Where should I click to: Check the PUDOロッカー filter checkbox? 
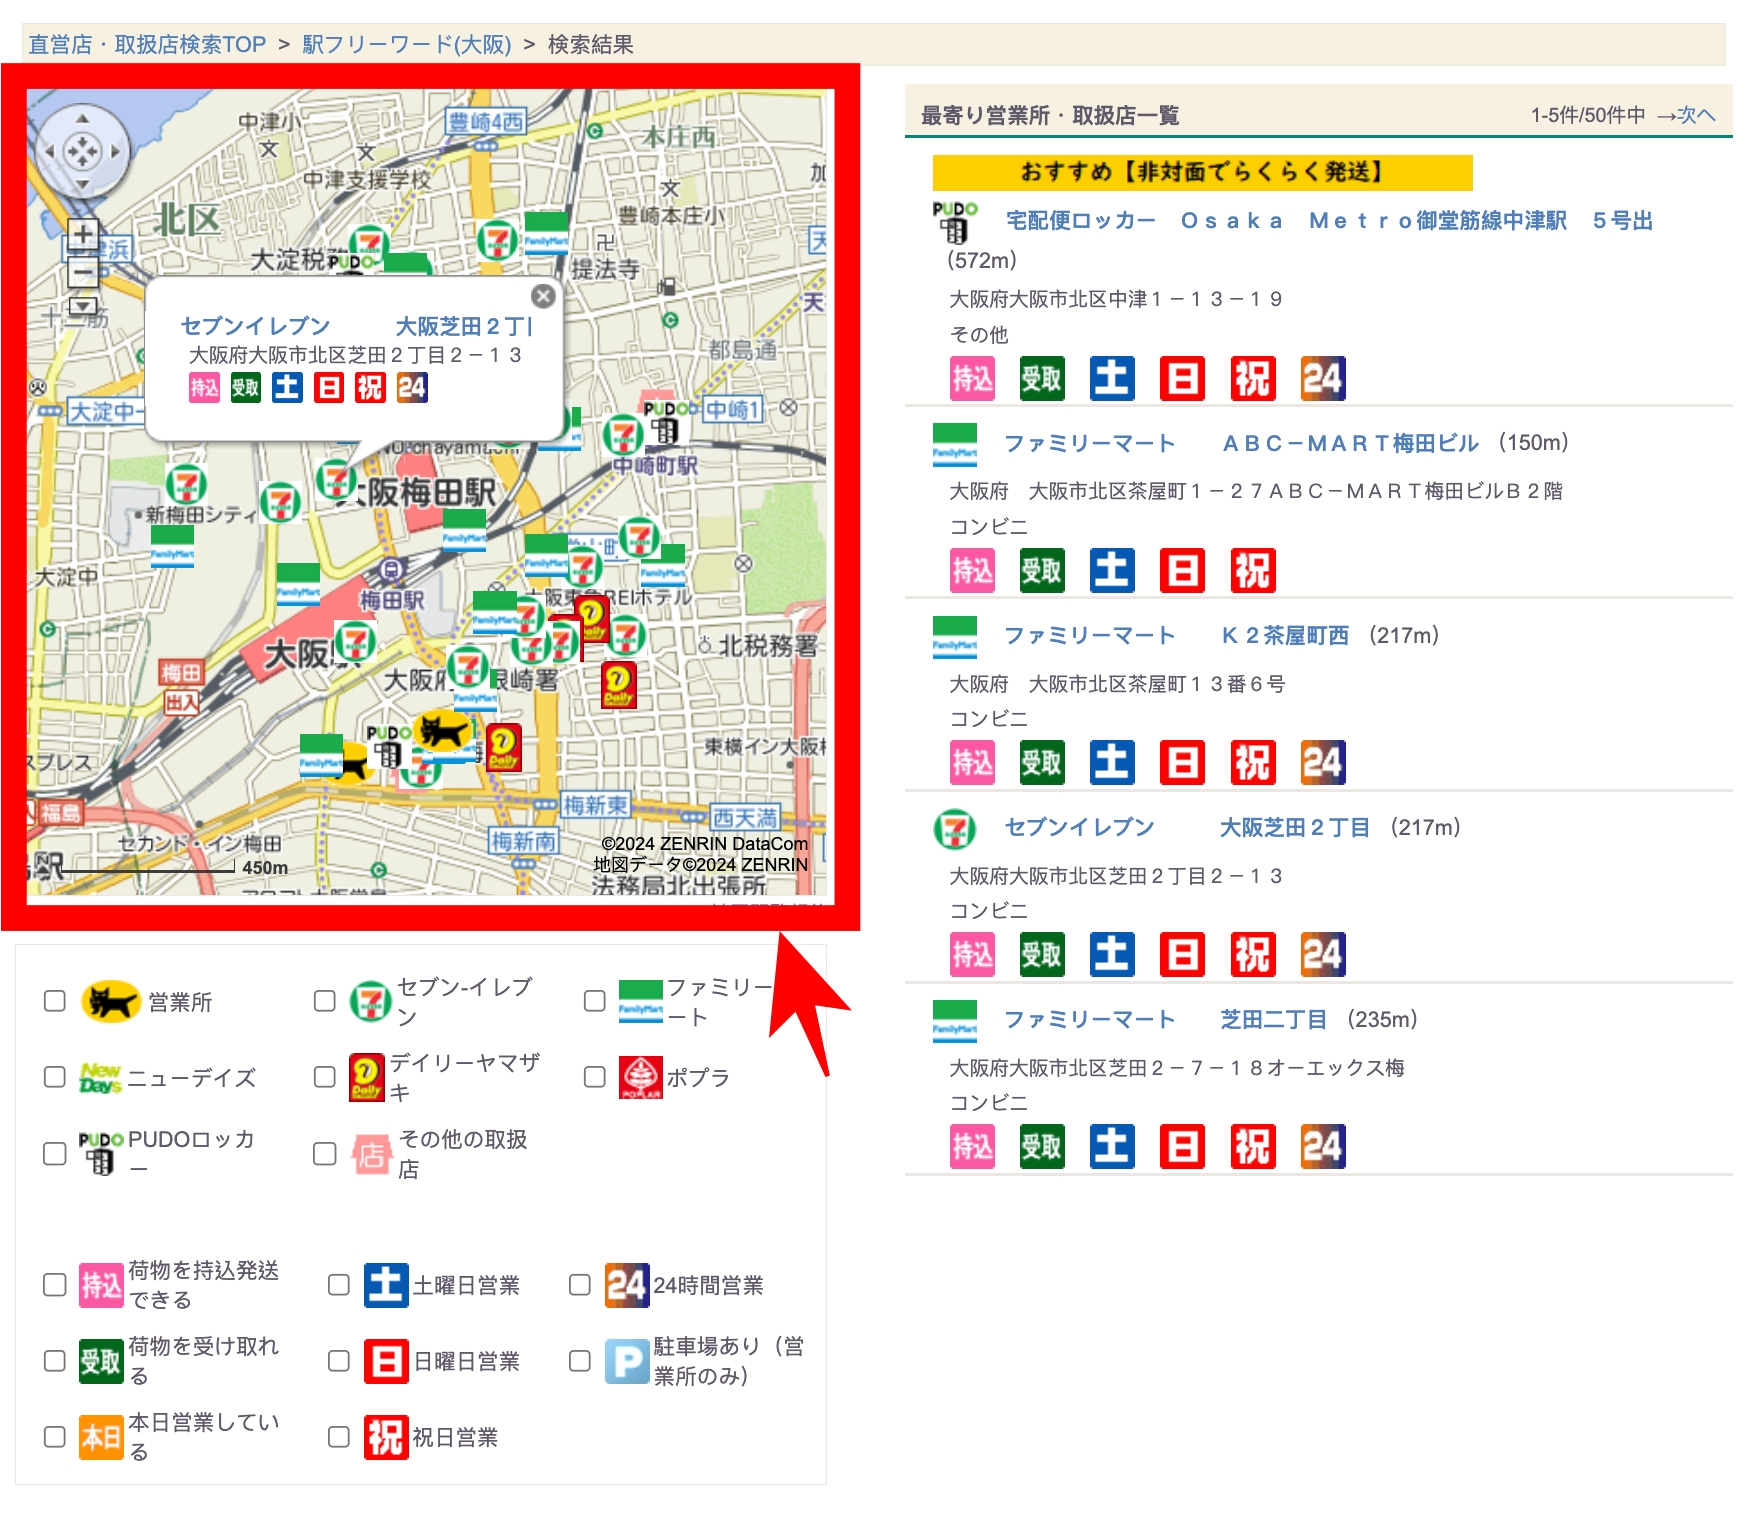pos(55,1154)
